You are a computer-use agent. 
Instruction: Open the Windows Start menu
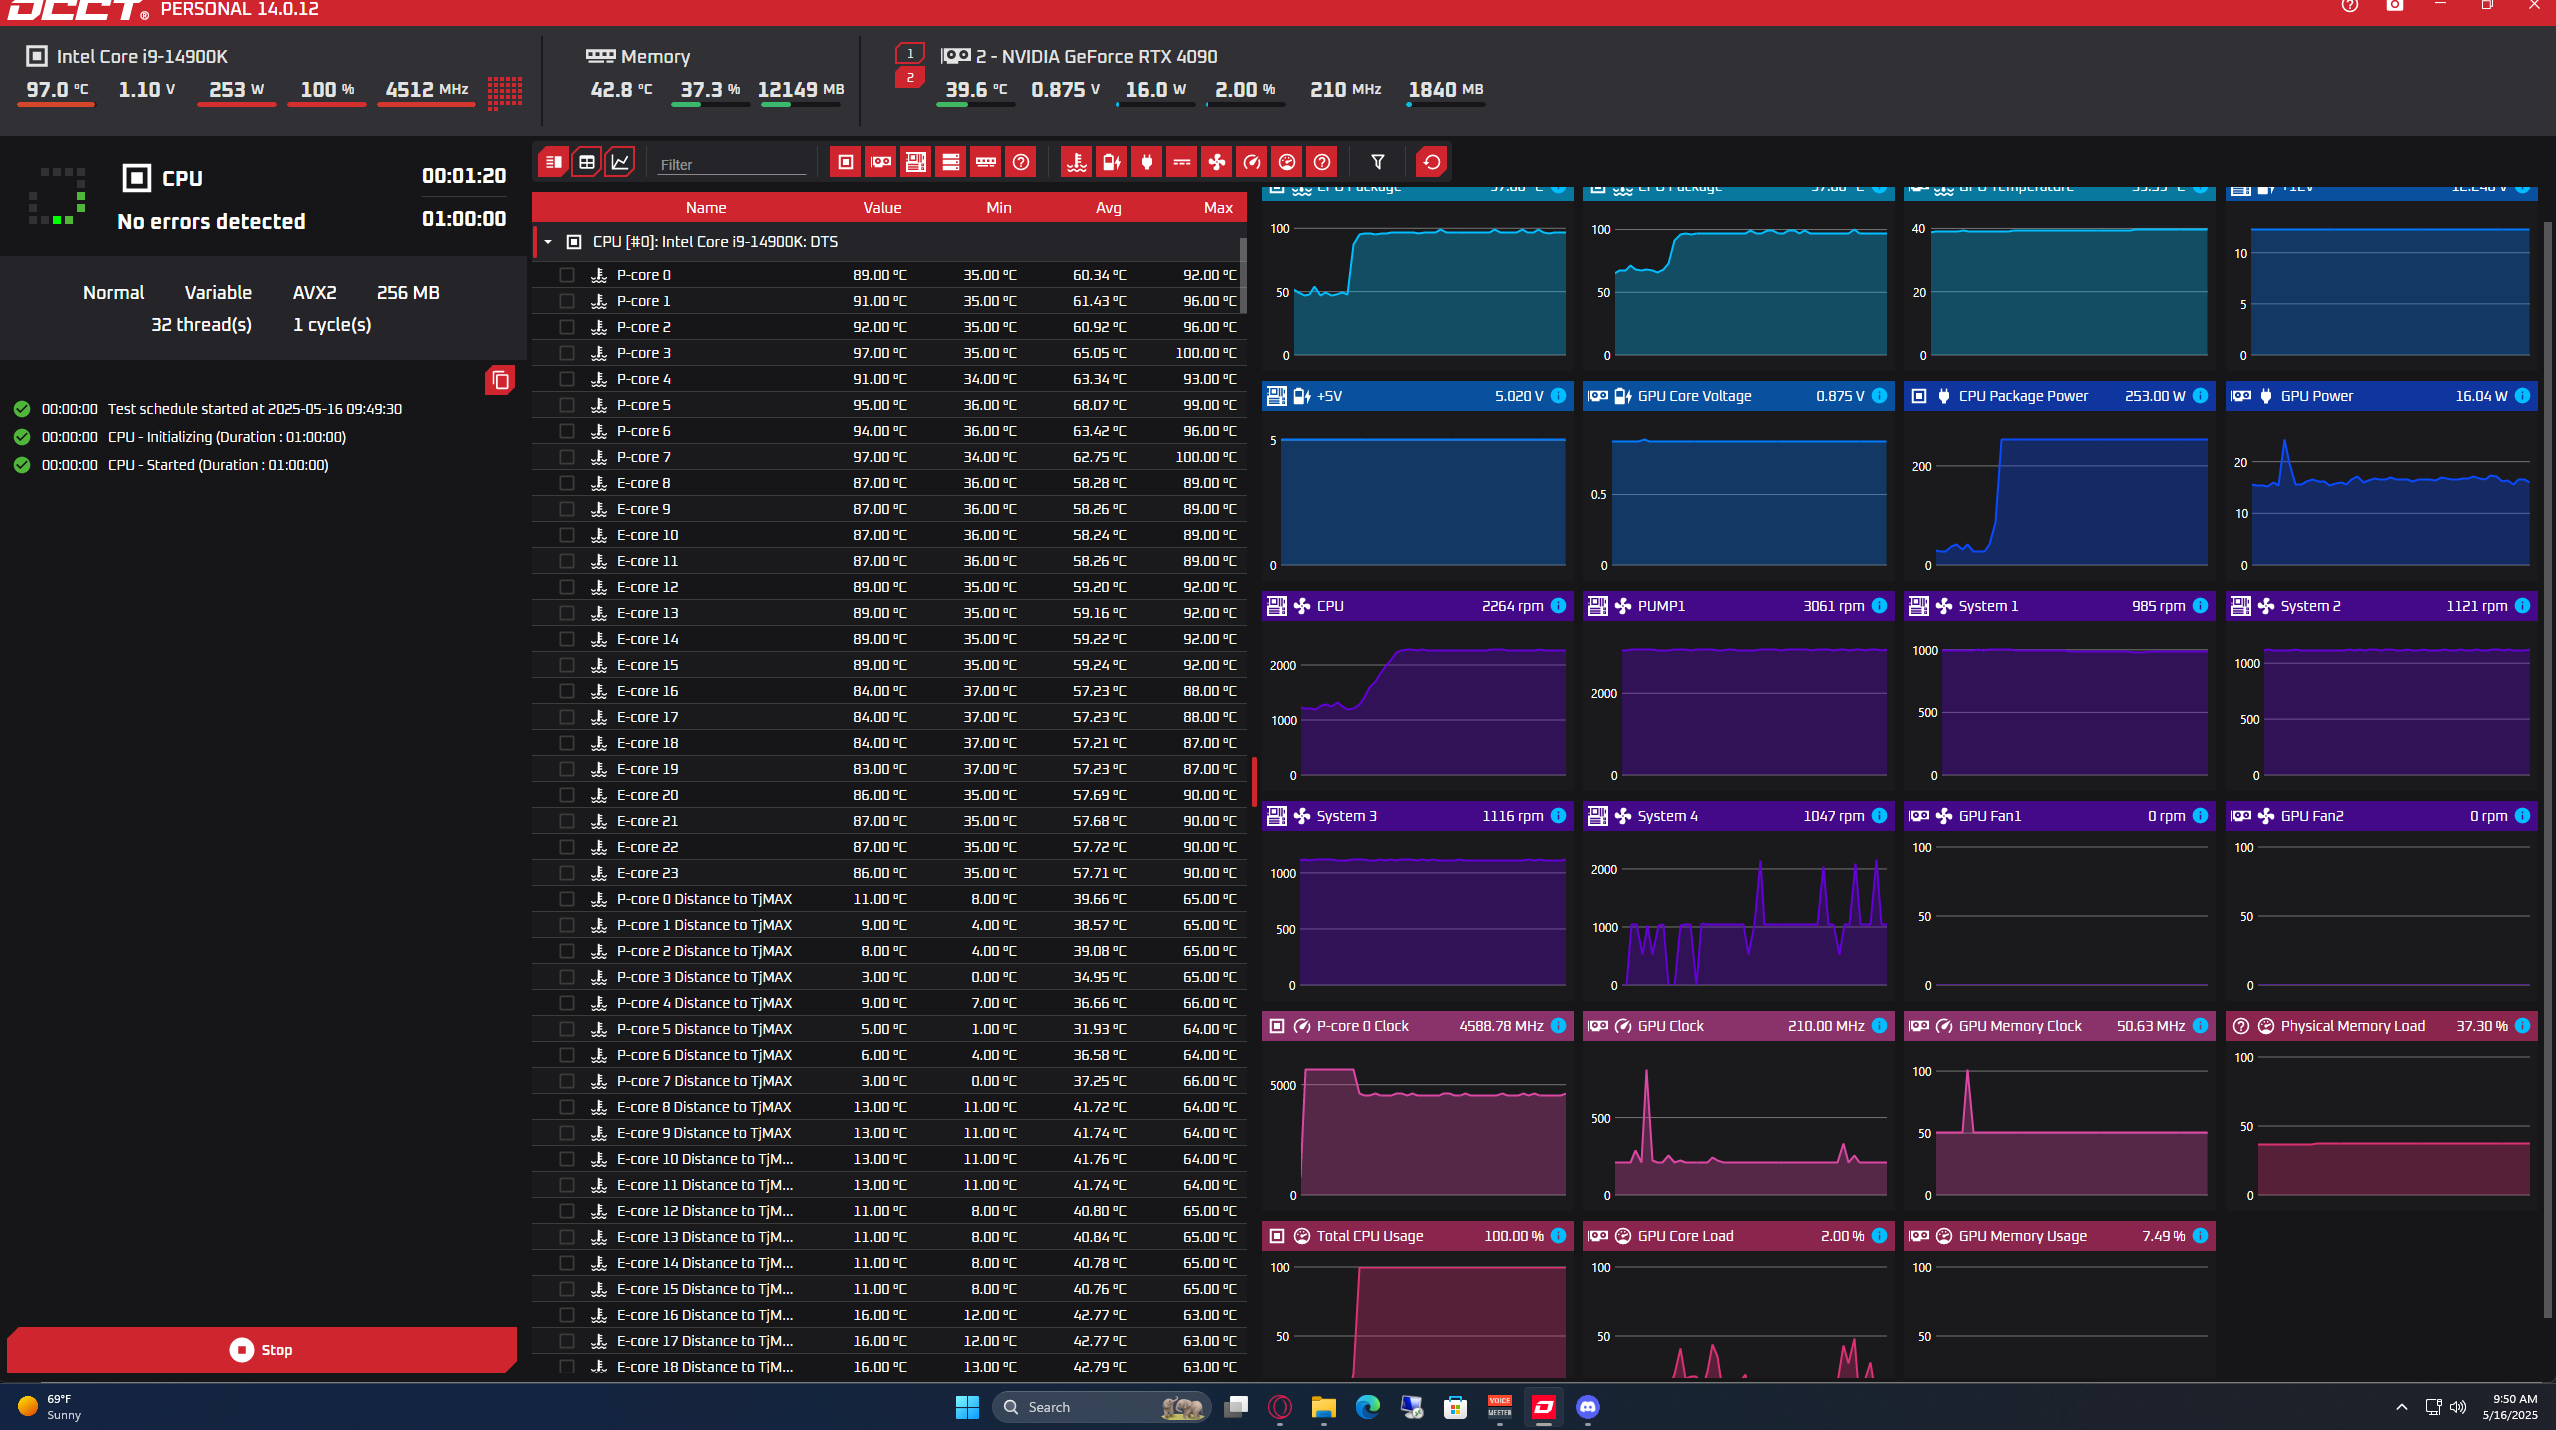click(x=967, y=1407)
